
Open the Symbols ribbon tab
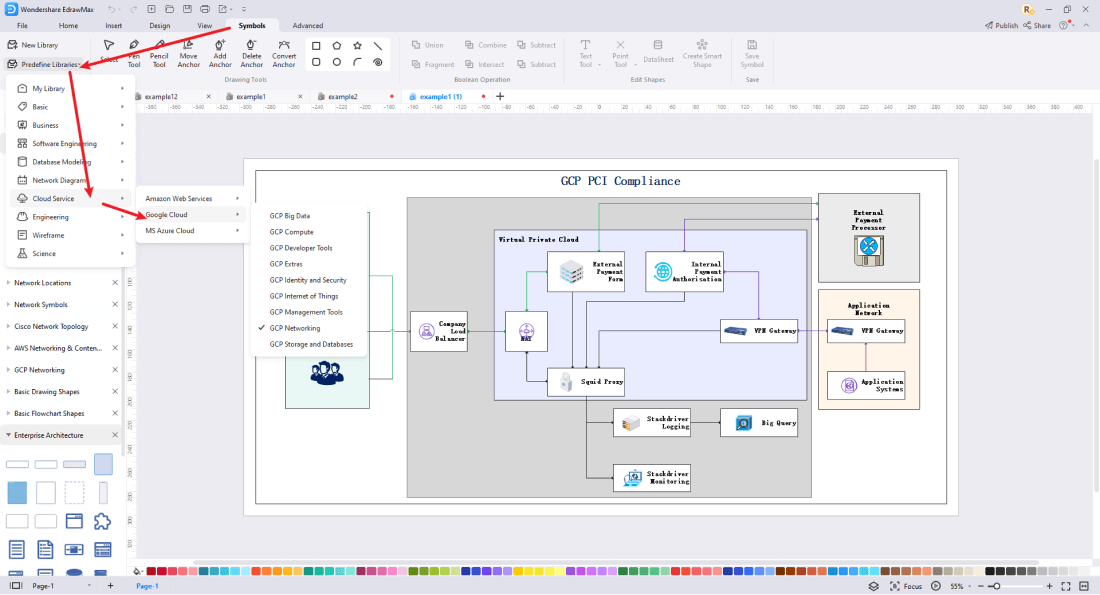252,25
